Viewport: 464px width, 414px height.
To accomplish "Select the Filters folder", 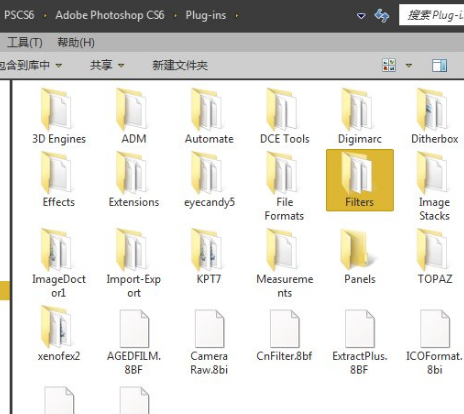I will coord(360,180).
